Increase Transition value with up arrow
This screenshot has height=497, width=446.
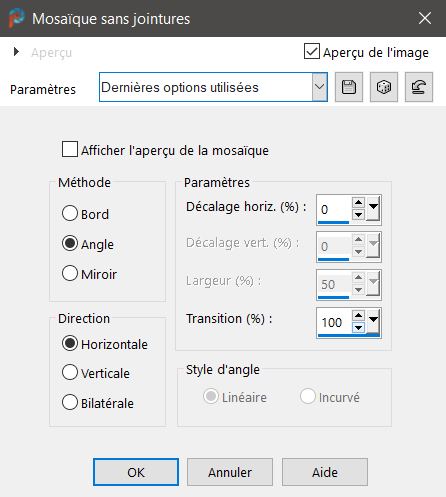(x=358, y=315)
